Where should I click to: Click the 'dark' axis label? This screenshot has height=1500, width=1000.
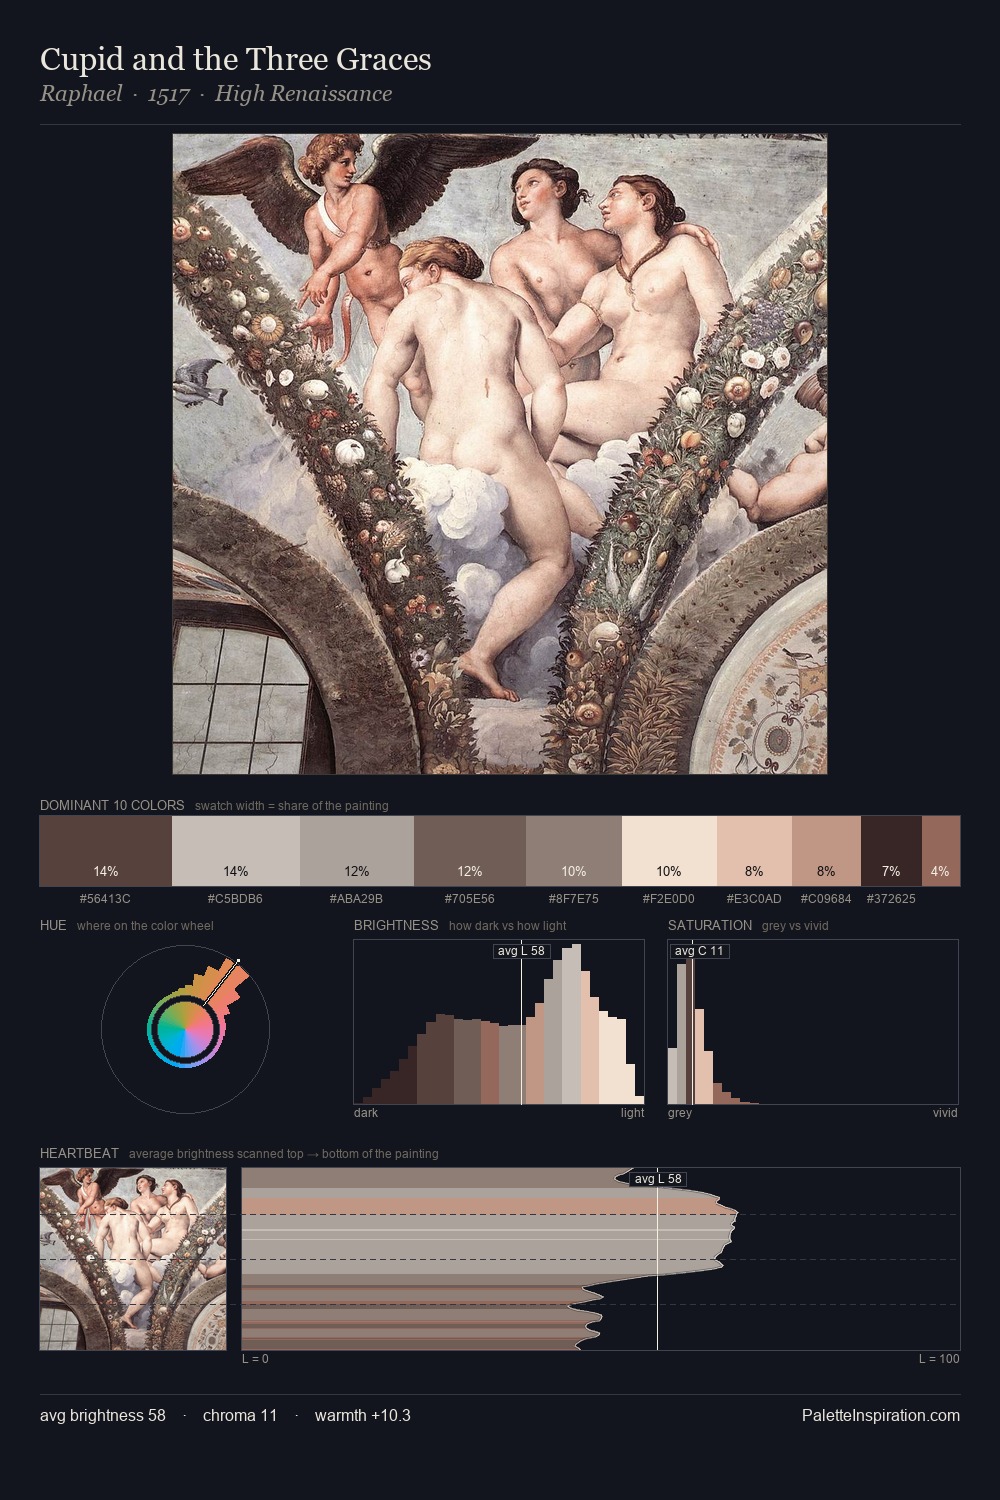pyautogui.click(x=366, y=1113)
